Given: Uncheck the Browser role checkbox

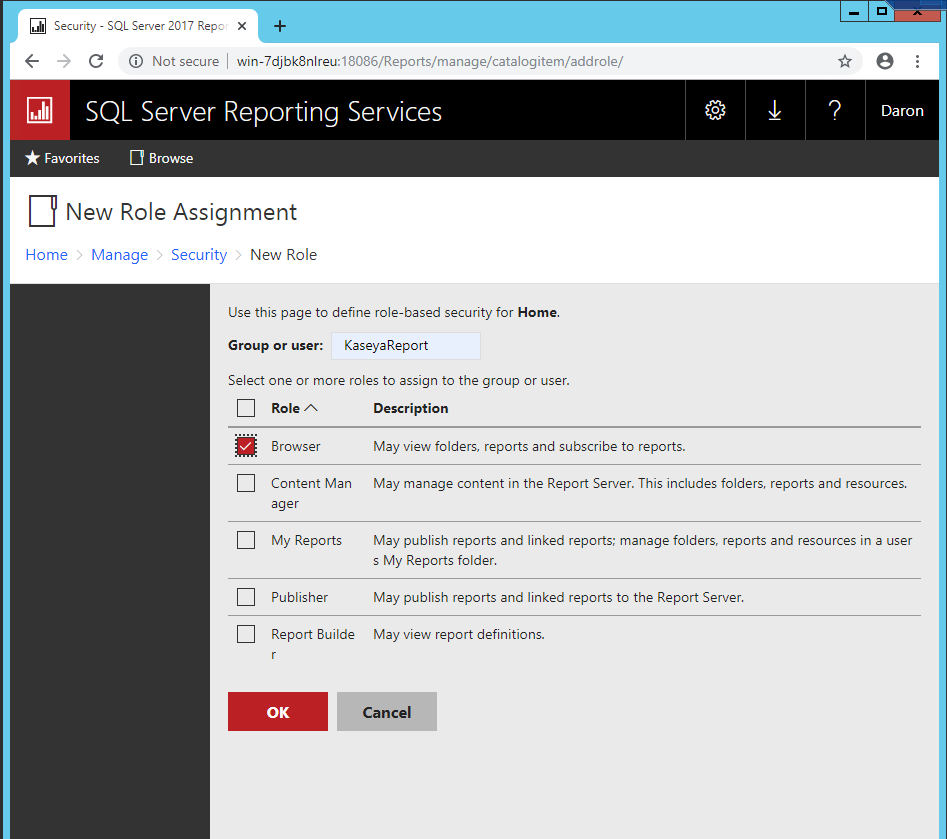Looking at the screenshot, I should 246,446.
